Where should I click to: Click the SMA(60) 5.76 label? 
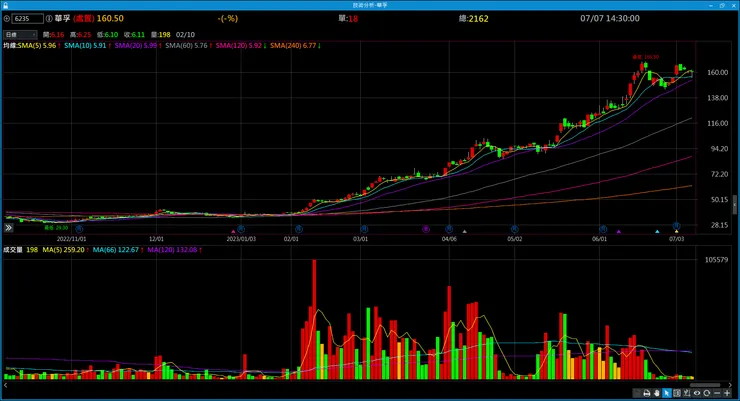pyautogui.click(x=186, y=46)
